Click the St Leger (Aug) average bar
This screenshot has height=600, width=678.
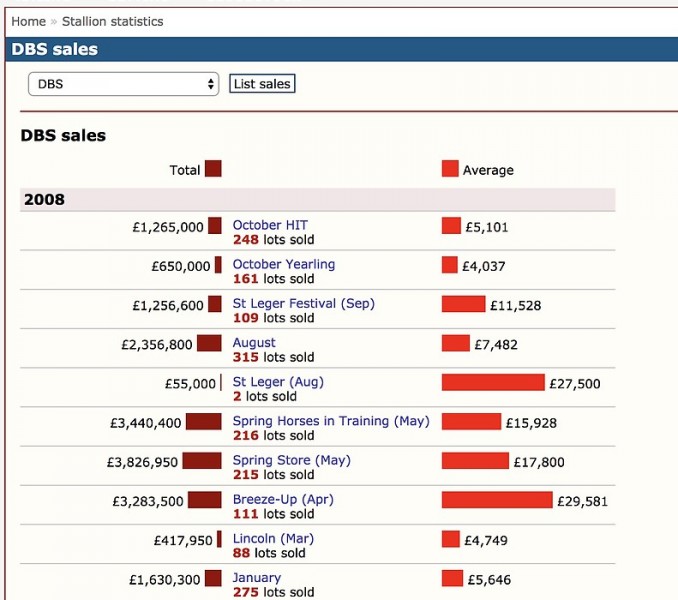click(x=493, y=382)
